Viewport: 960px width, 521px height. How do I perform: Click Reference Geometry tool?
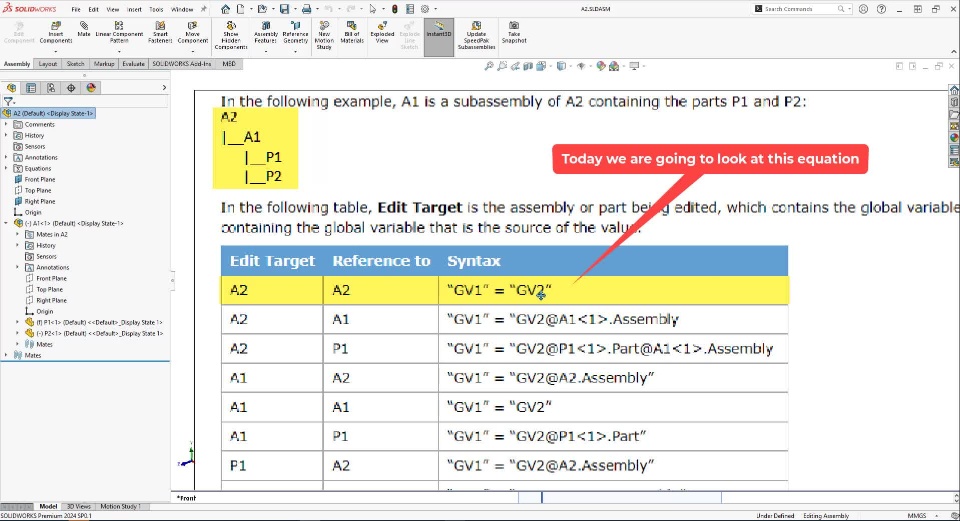295,32
